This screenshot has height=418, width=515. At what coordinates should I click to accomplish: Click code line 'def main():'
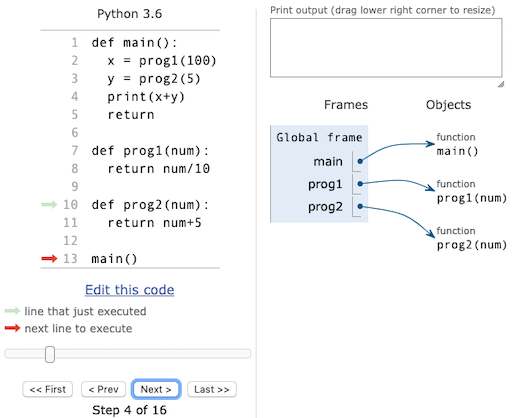pos(134,43)
